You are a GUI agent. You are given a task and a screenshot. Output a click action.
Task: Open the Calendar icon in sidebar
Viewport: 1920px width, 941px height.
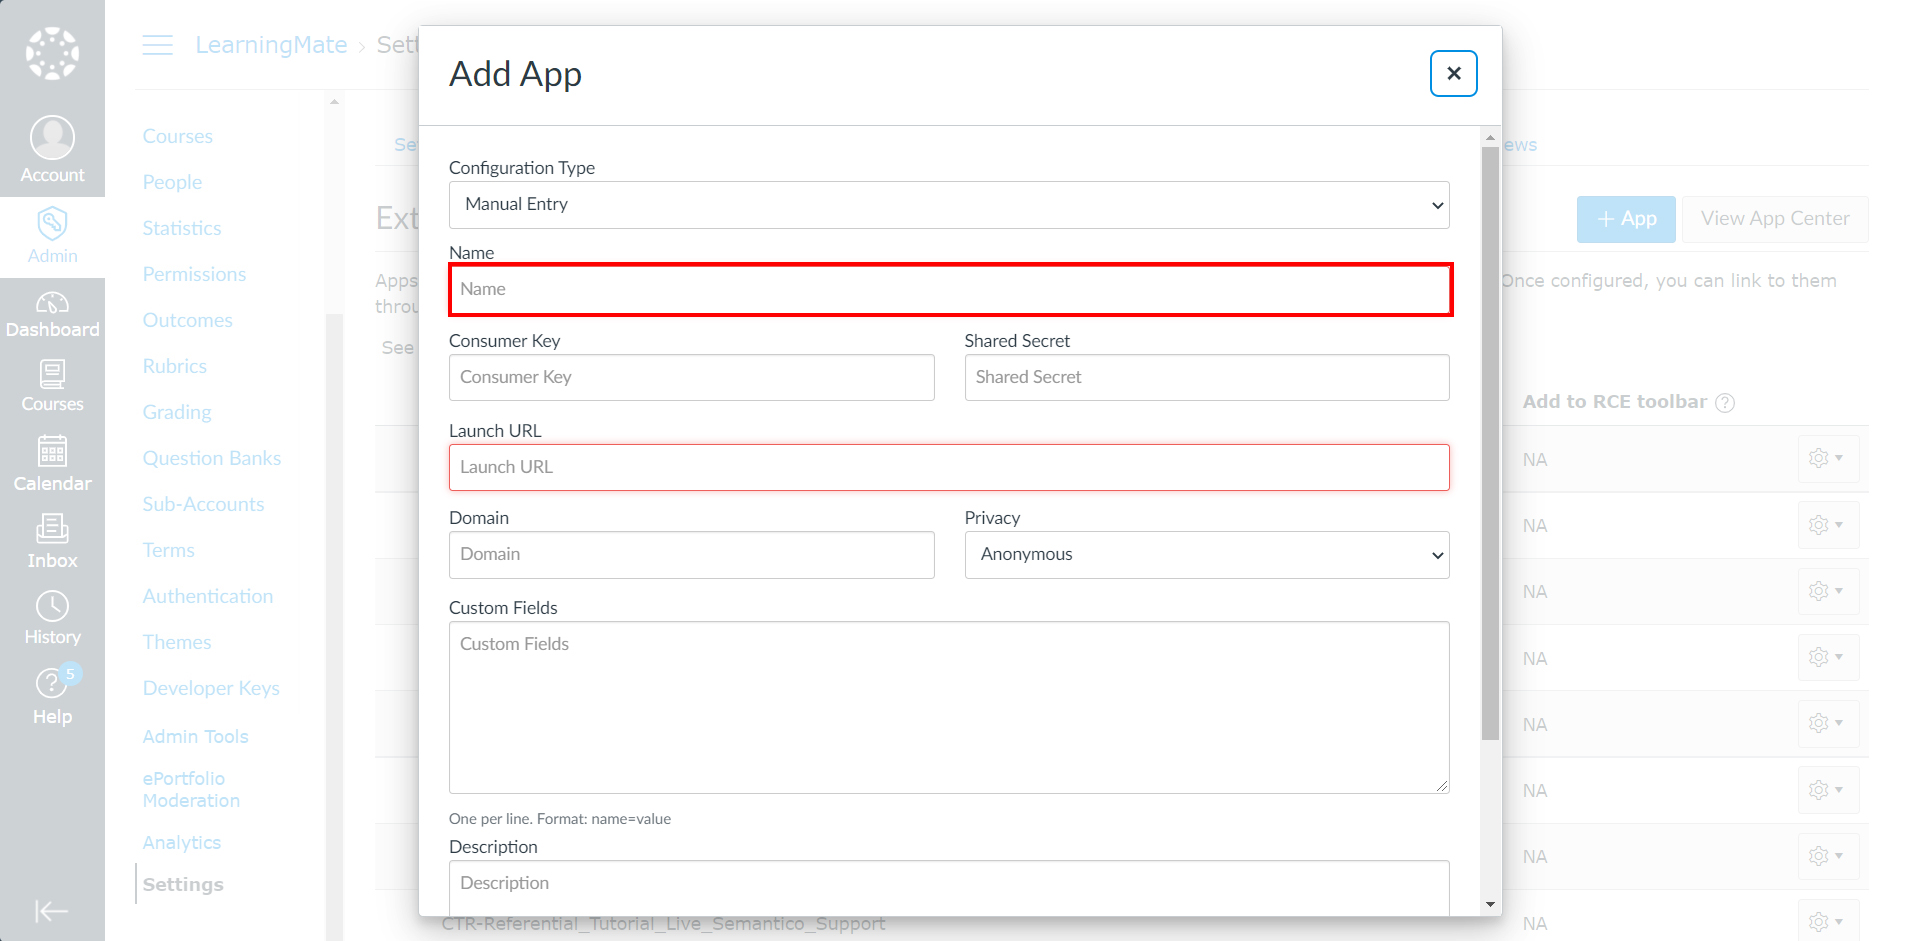pyautogui.click(x=52, y=451)
